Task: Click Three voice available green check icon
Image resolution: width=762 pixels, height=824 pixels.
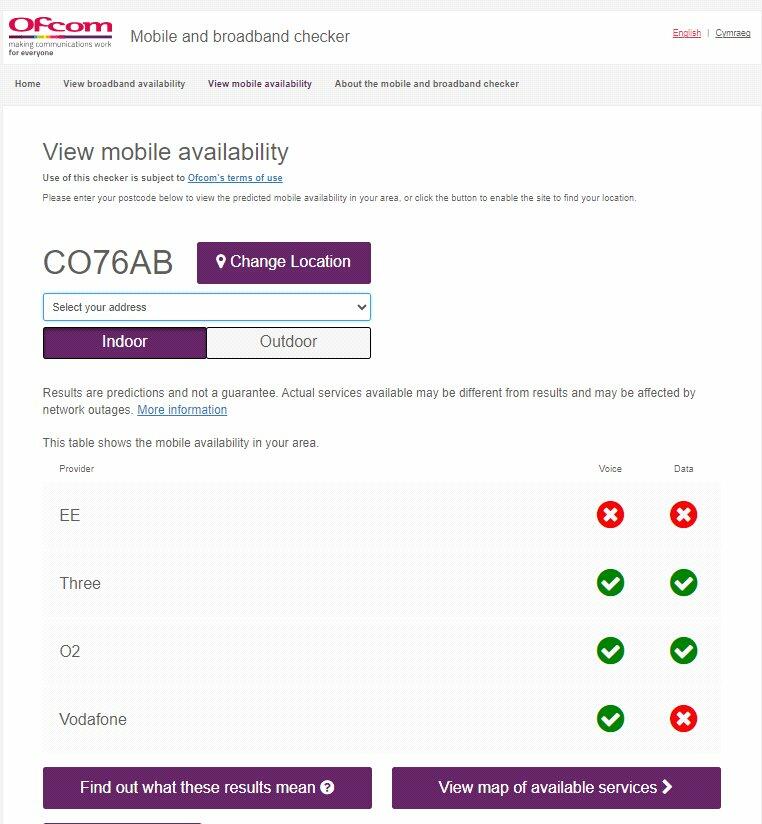Action: point(610,583)
